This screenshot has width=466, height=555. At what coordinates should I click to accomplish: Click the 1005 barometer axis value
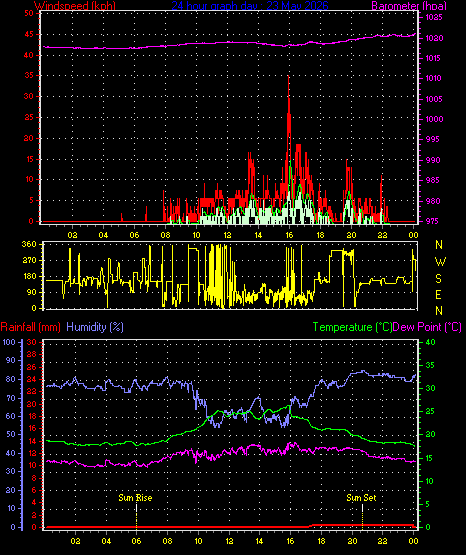coord(434,99)
